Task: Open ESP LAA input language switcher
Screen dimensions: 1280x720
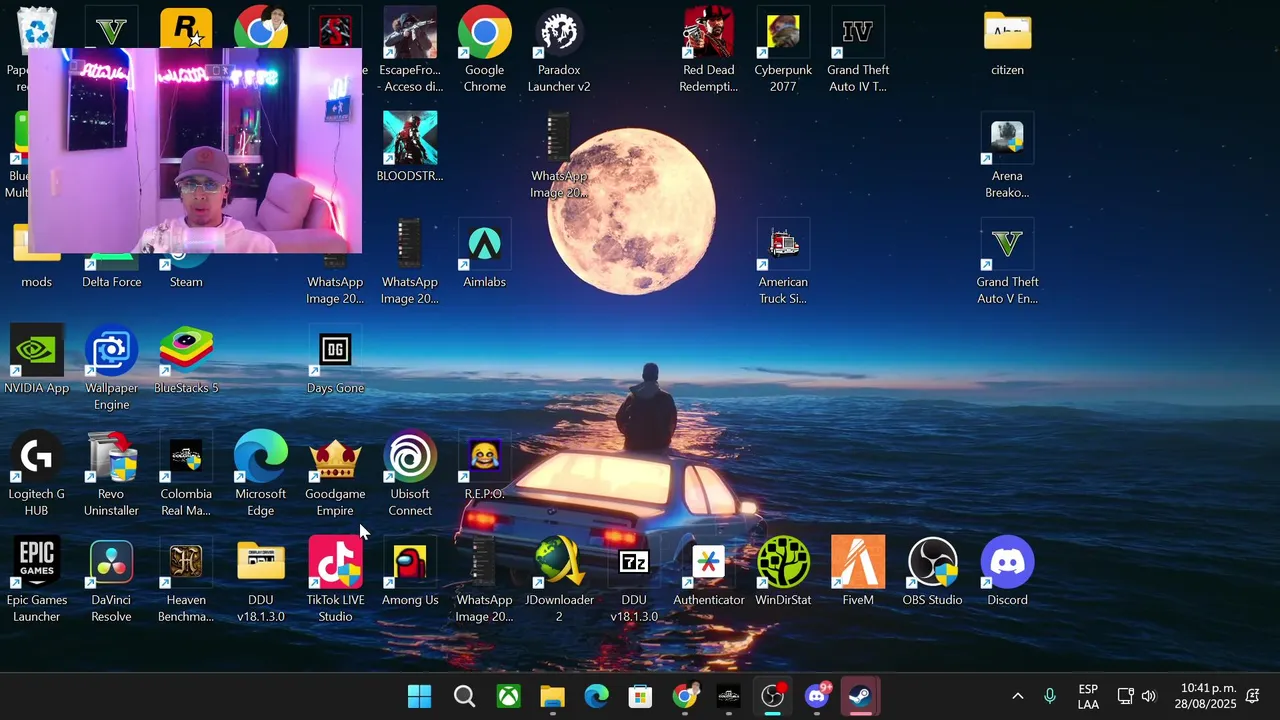Action: coord(1088,696)
